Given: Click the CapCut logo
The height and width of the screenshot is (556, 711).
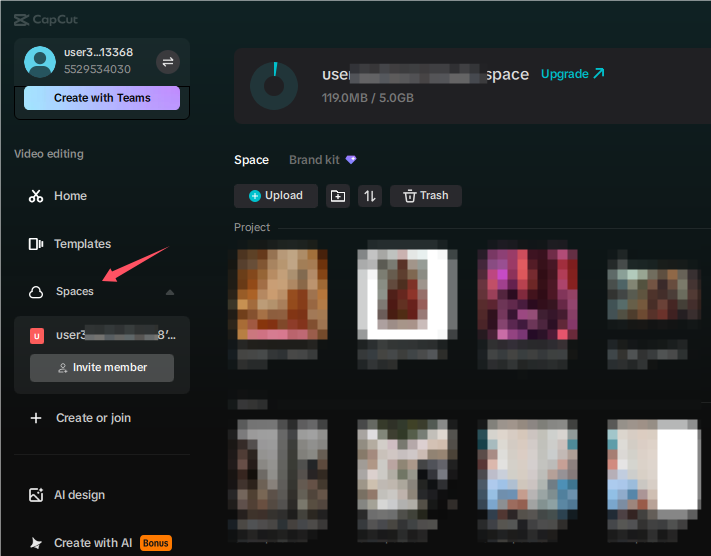Looking at the screenshot, I should (x=46, y=20).
